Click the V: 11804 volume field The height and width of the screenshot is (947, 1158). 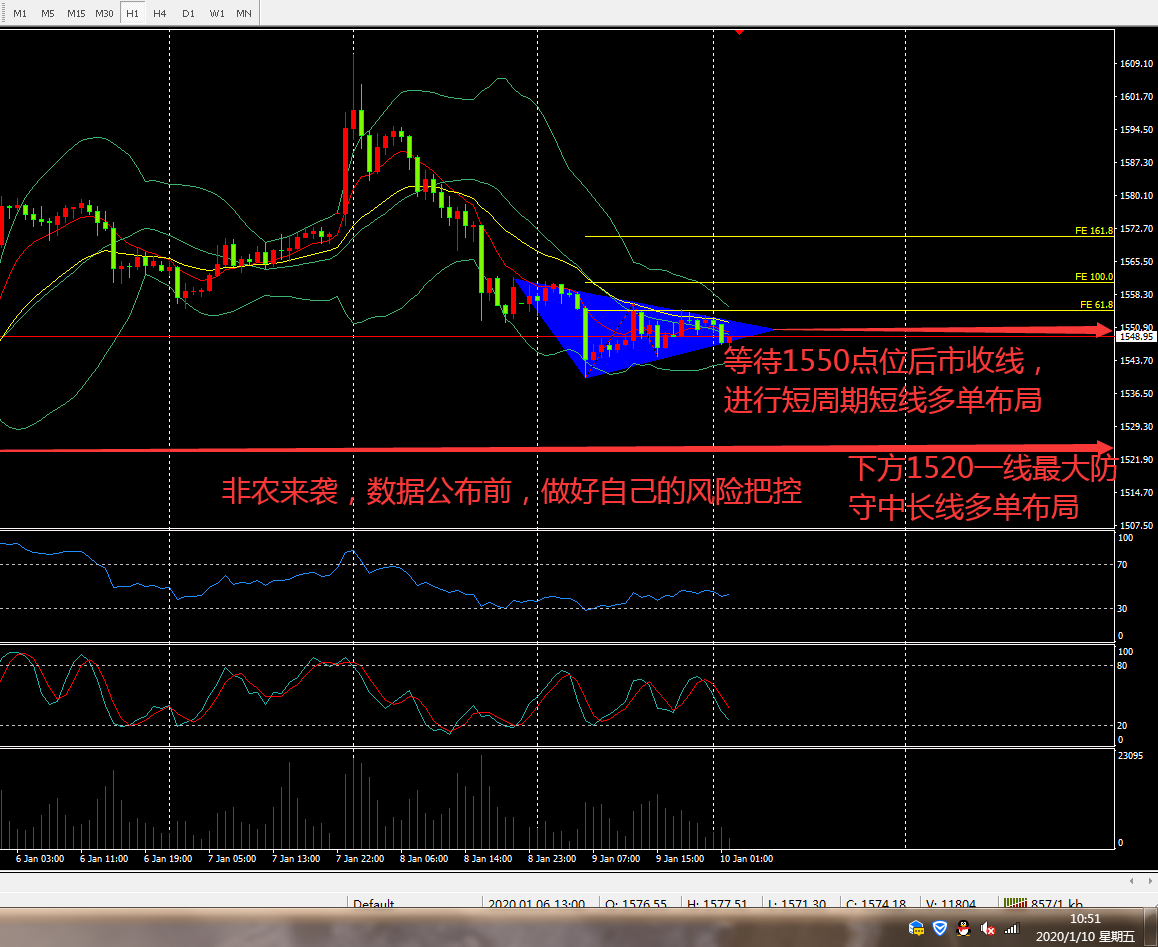pyautogui.click(x=950, y=903)
